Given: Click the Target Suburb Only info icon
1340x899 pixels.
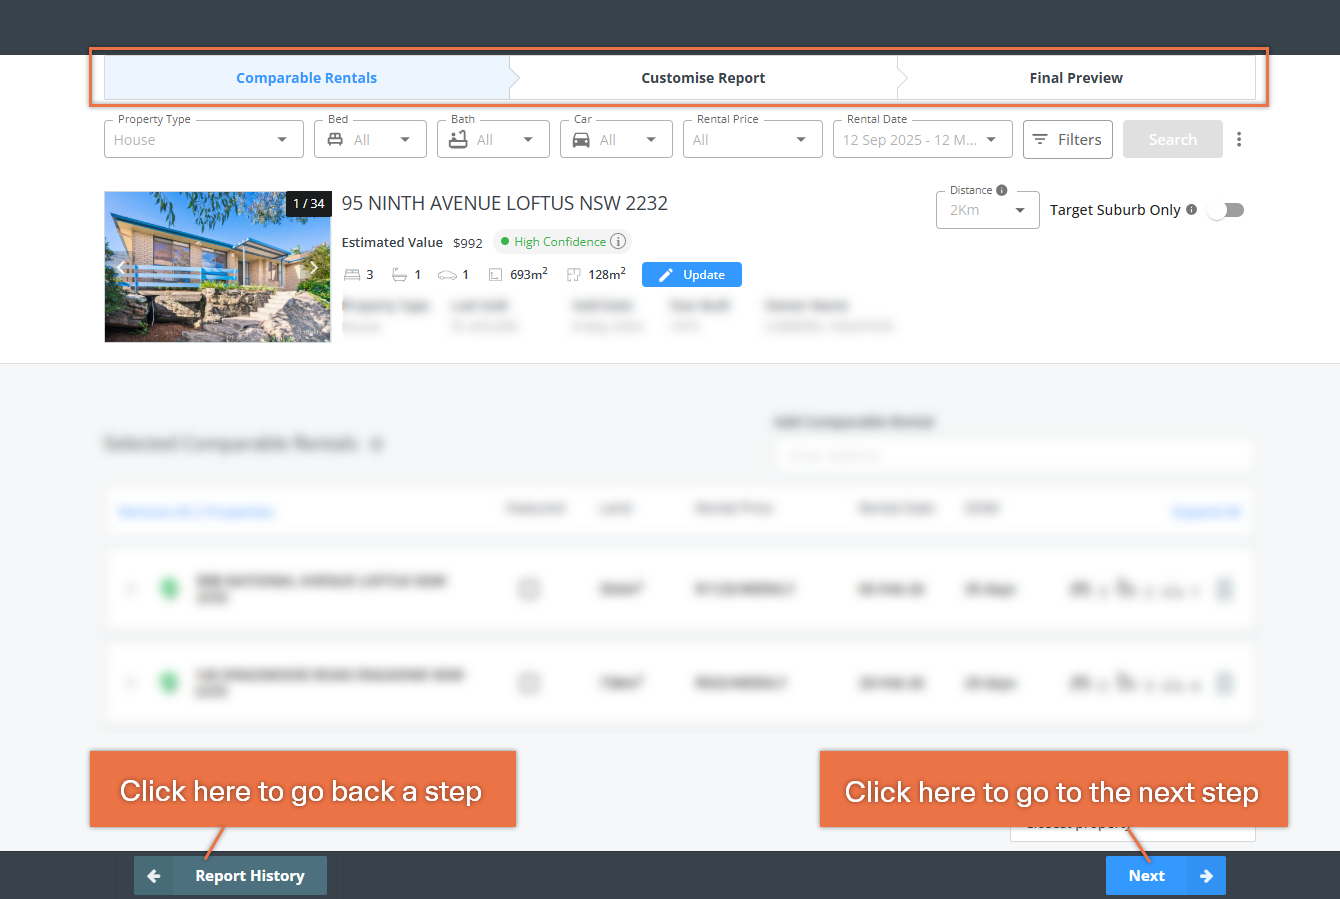Looking at the screenshot, I should click(1191, 210).
